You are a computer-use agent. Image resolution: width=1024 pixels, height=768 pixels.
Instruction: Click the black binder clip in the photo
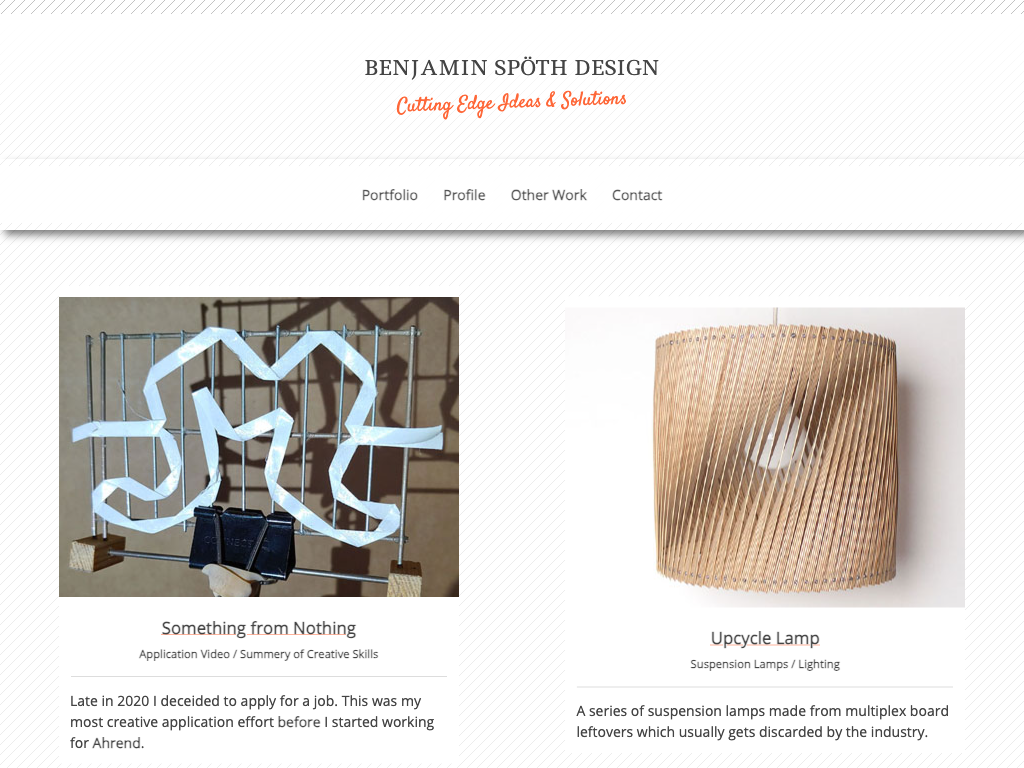(242, 543)
